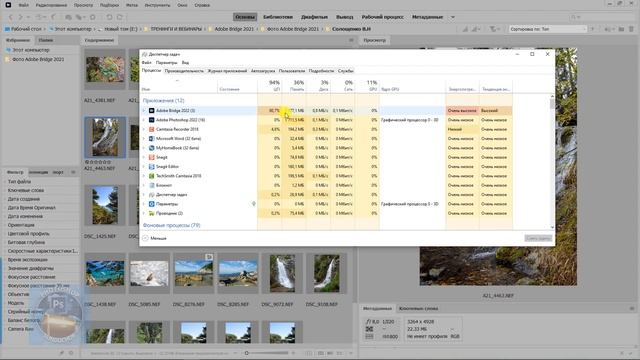Click the MyHomeBook process icon
The height and width of the screenshot is (360, 640).
pyautogui.click(x=151, y=148)
